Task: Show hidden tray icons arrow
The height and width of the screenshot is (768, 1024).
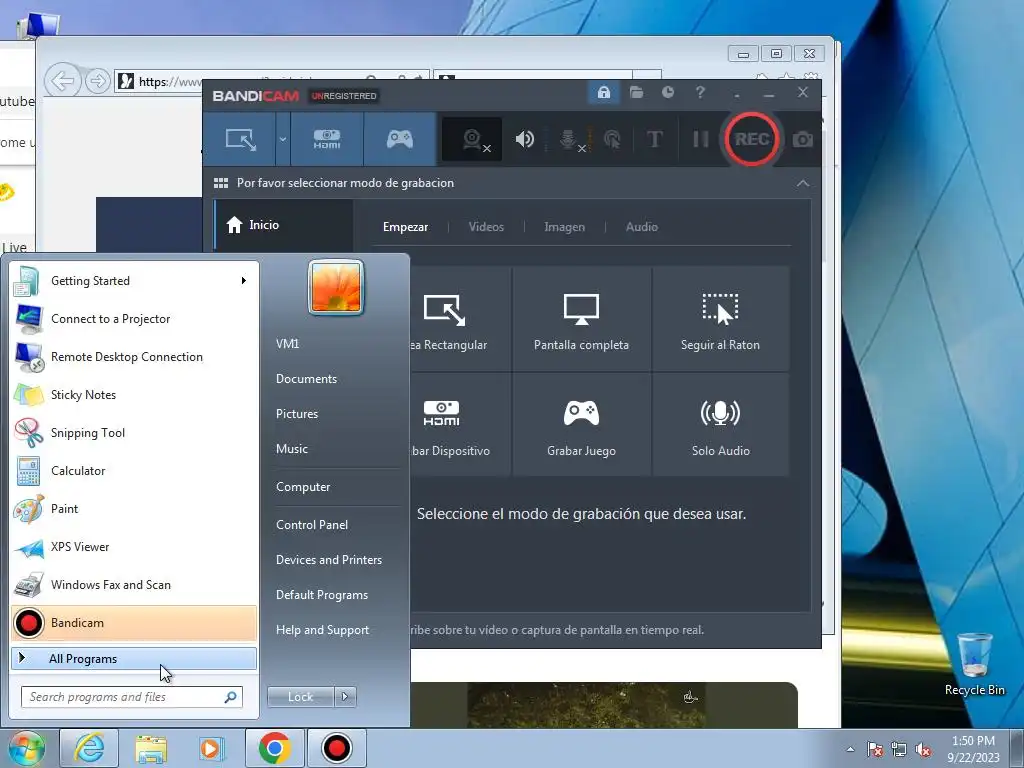Action: pyautogui.click(x=850, y=748)
